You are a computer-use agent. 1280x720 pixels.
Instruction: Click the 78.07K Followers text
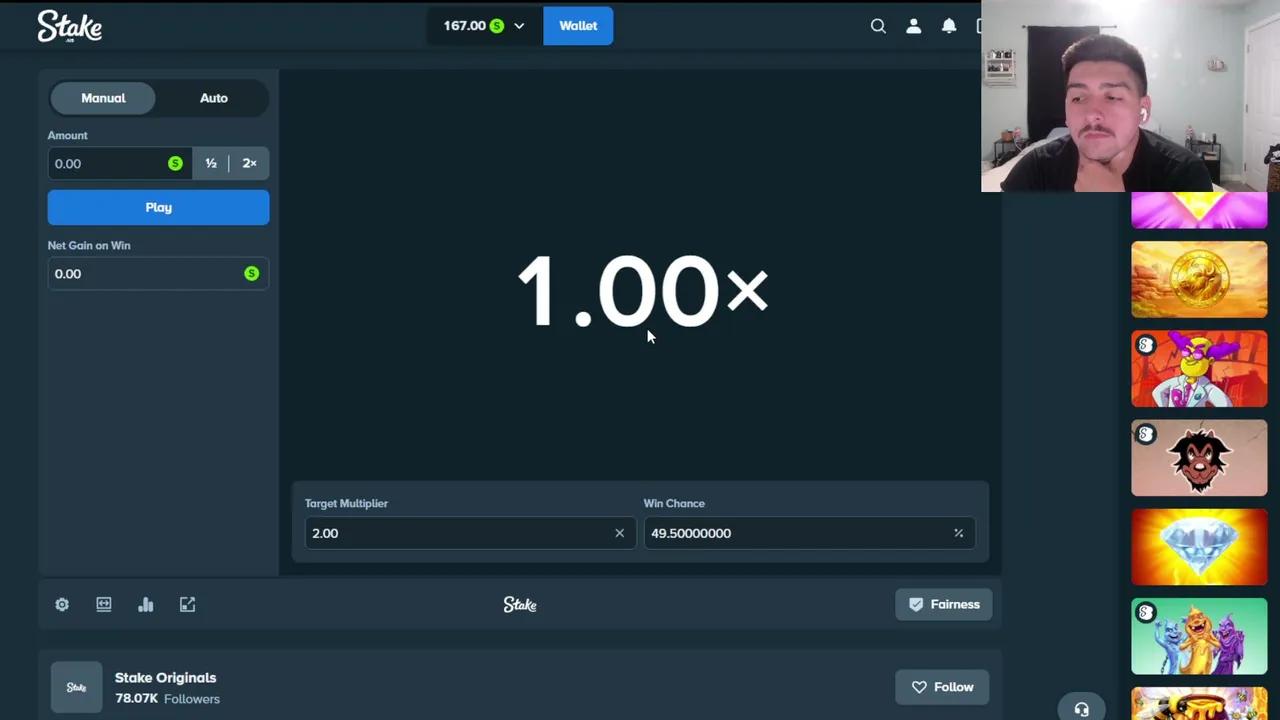pos(167,699)
